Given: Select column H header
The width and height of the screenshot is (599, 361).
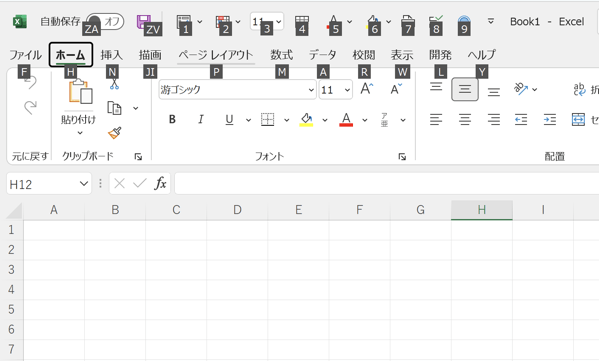Looking at the screenshot, I should point(482,210).
